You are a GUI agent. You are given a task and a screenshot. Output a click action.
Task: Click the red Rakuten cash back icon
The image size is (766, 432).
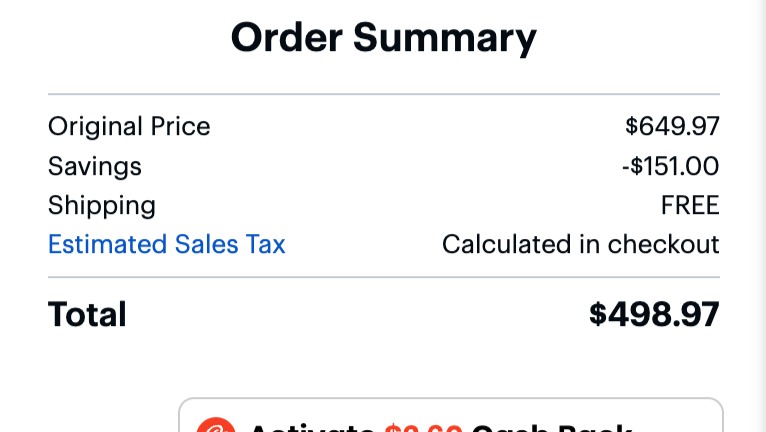[215, 425]
